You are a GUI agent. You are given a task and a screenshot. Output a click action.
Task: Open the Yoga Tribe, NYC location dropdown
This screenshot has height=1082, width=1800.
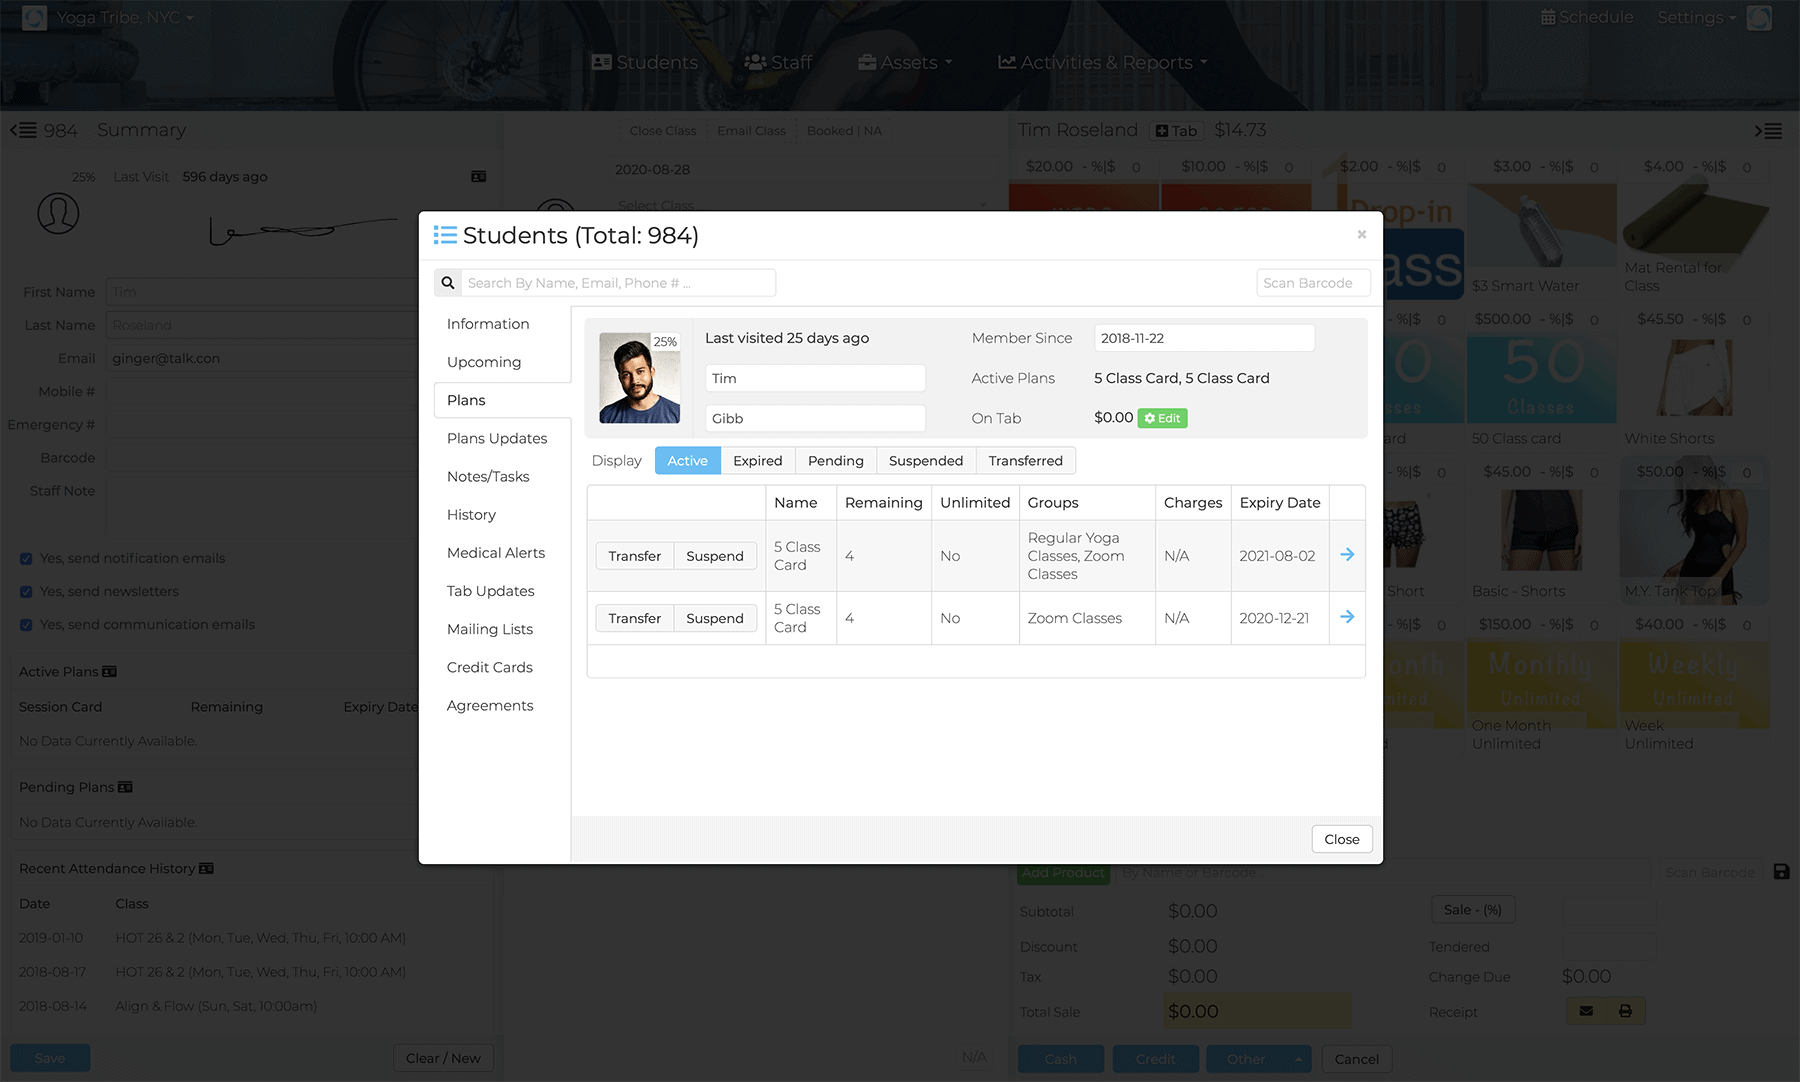[125, 18]
